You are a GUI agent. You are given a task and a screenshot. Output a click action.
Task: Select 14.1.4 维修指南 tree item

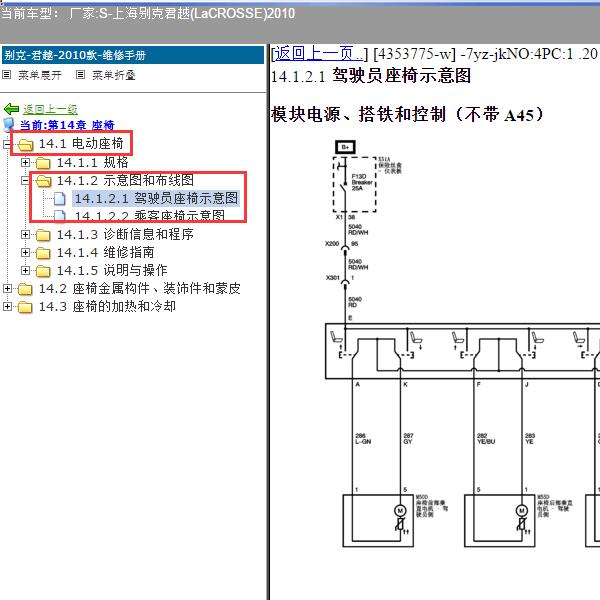click(x=106, y=252)
